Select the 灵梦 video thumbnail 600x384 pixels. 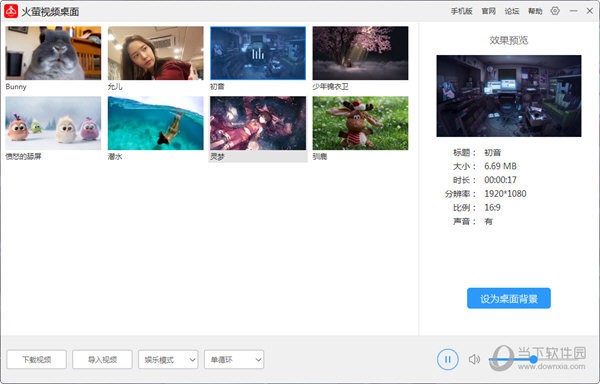coord(258,123)
